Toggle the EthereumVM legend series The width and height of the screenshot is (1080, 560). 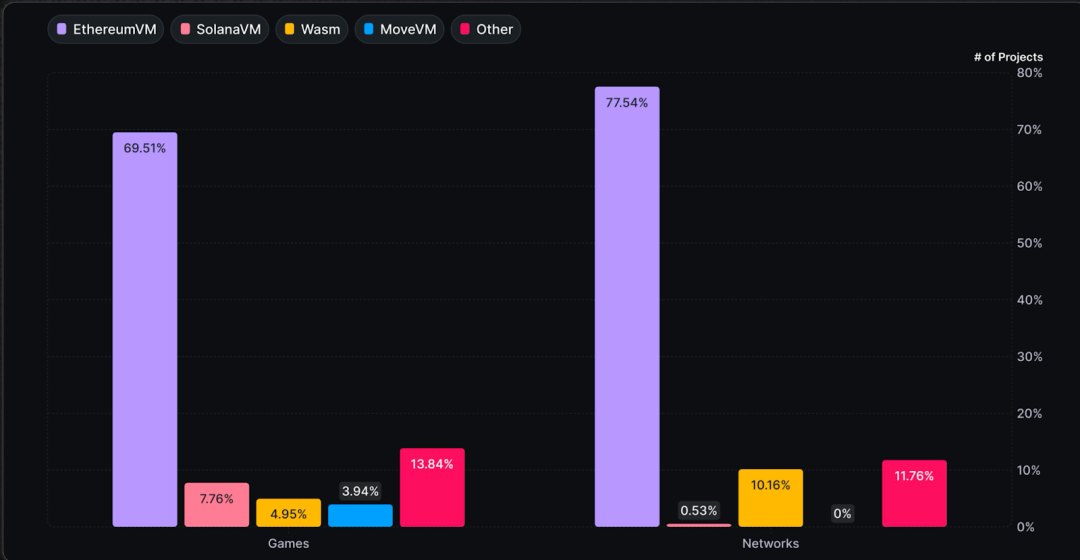105,29
